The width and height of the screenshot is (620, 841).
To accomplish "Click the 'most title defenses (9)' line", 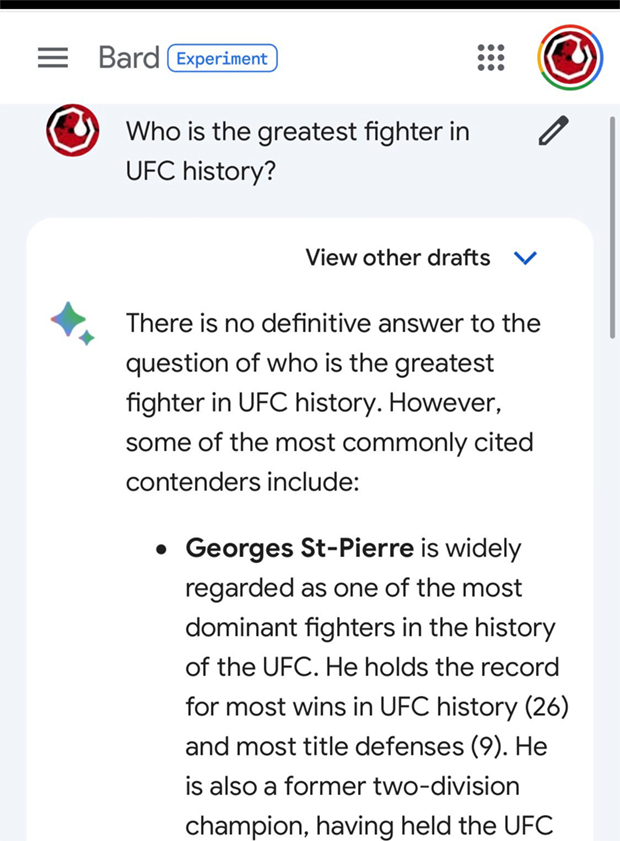I will [x=366, y=747].
